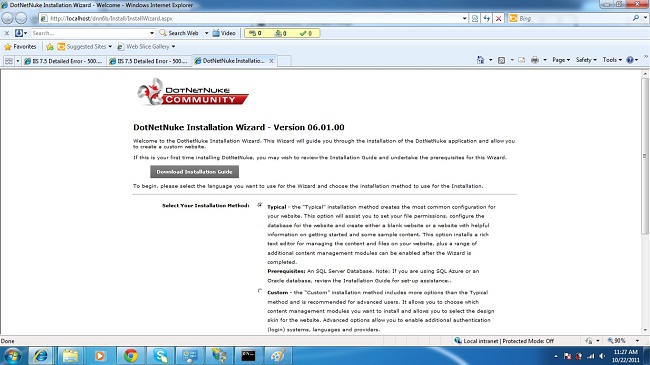Screen dimensions: 650x365
Task: Click the toolbar Search input field
Action: coord(90,33)
